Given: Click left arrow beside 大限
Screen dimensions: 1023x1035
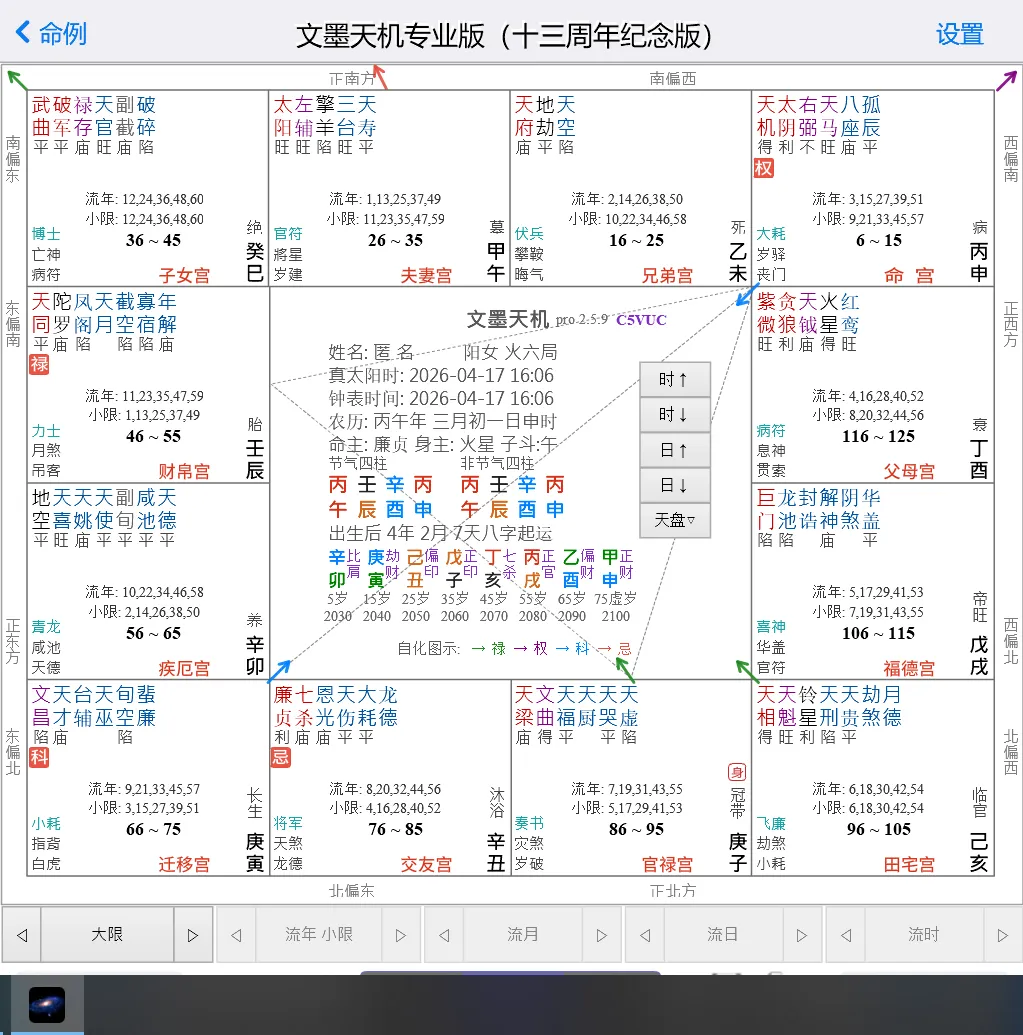Looking at the screenshot, I should point(22,935).
